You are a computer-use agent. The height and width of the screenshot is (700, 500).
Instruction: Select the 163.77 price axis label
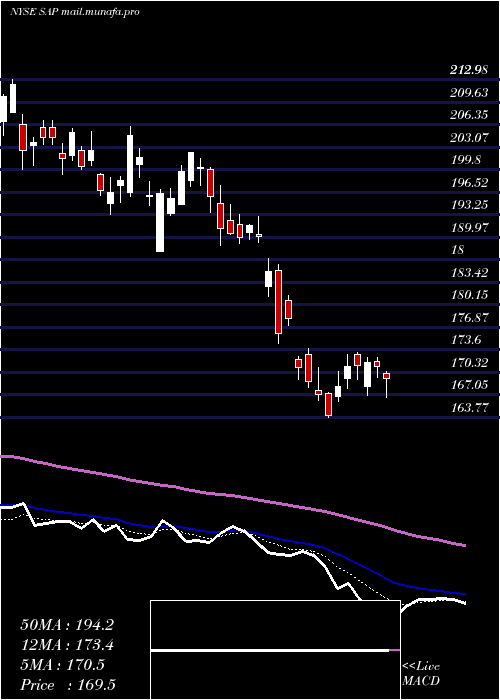468,408
